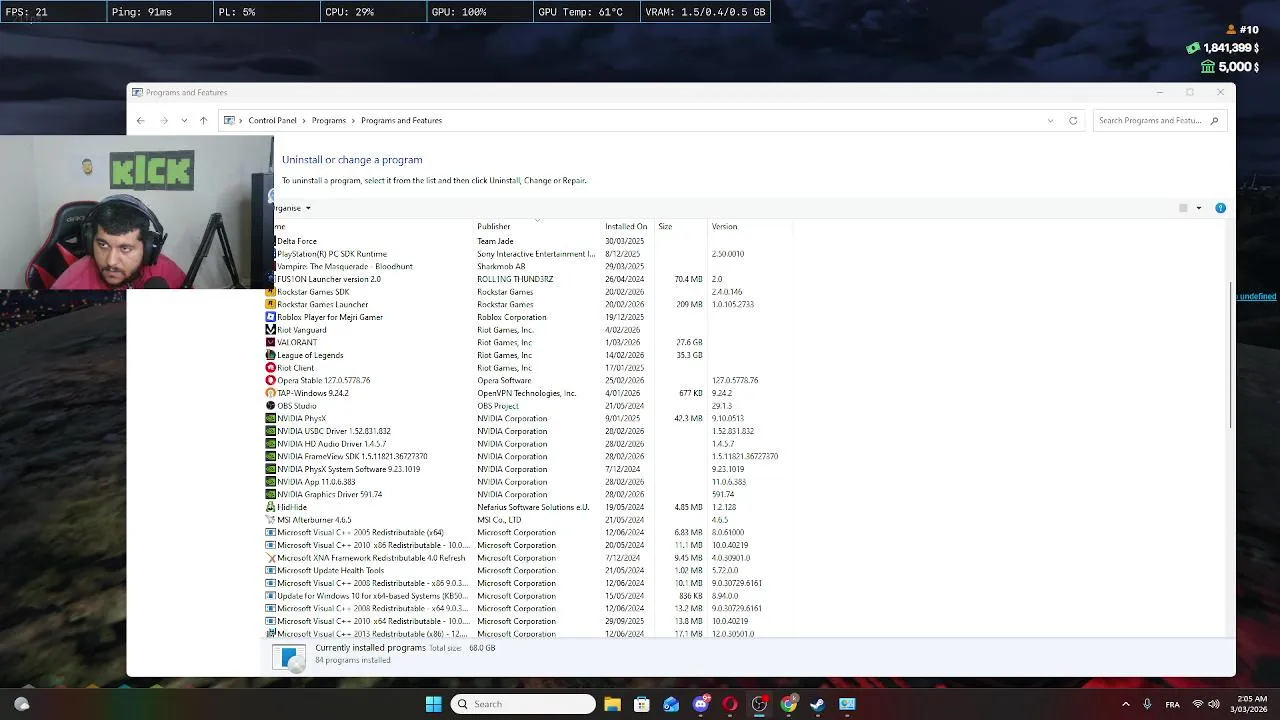Click the TAP-Windows 9.24.2 icon
1280x720 pixels.
coord(270,393)
